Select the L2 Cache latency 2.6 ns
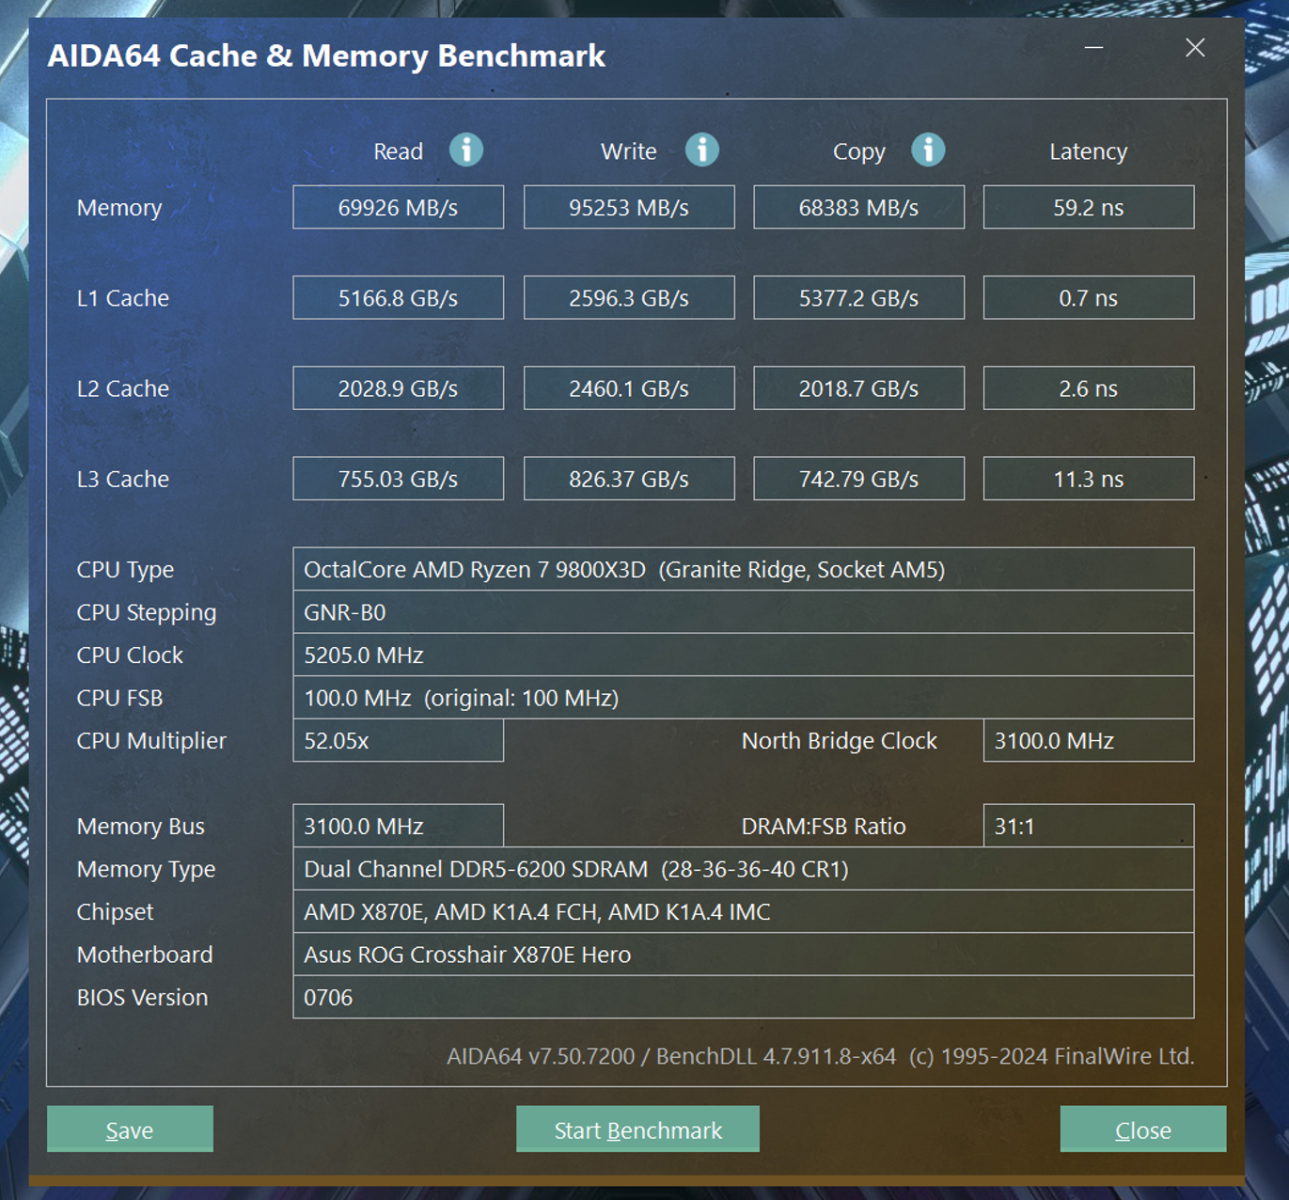The width and height of the screenshot is (1289, 1200). [x=1089, y=388]
